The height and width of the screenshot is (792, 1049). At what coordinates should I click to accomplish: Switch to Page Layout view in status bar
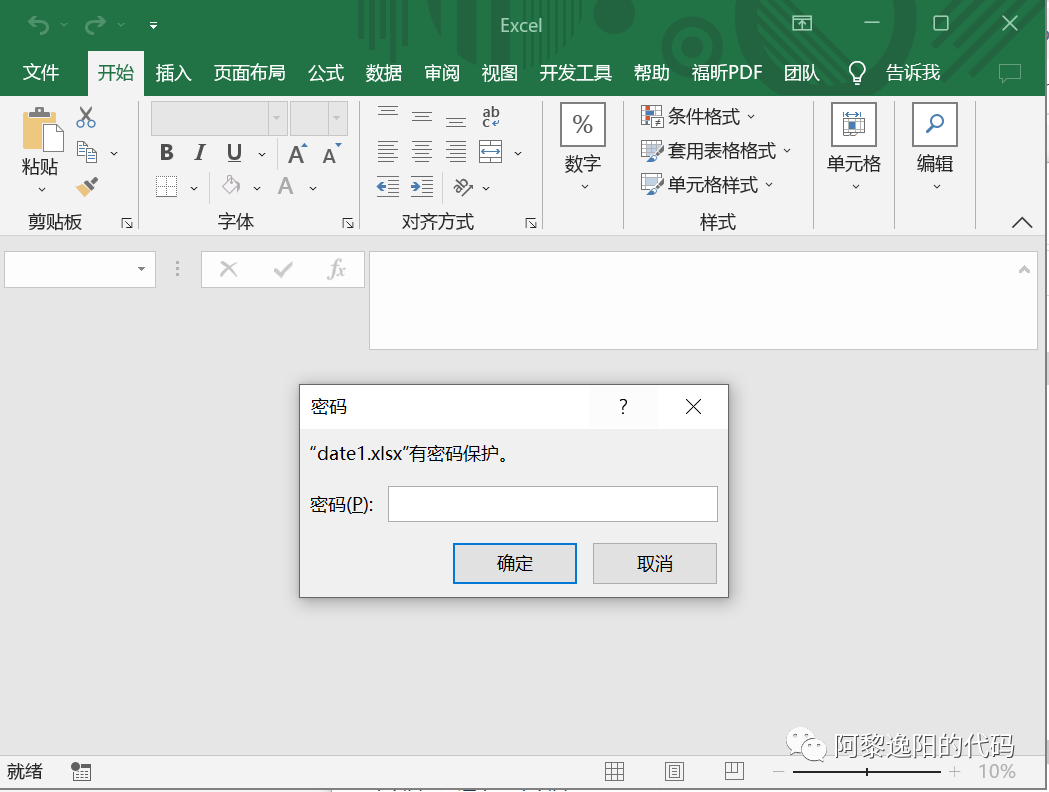pos(675,771)
